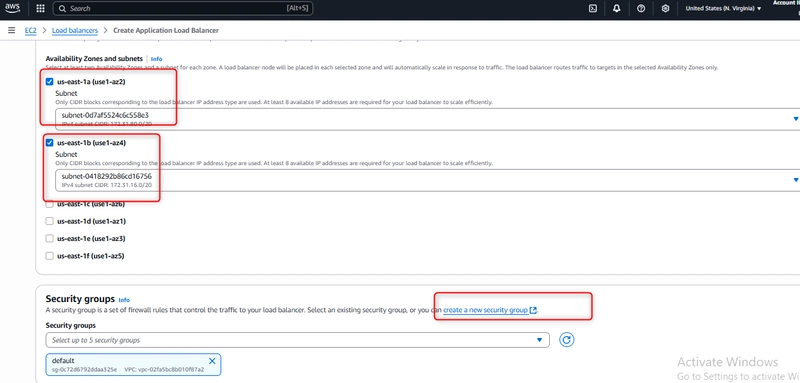Select the Create Application Load Balancer breadcrumb text

click(166, 31)
